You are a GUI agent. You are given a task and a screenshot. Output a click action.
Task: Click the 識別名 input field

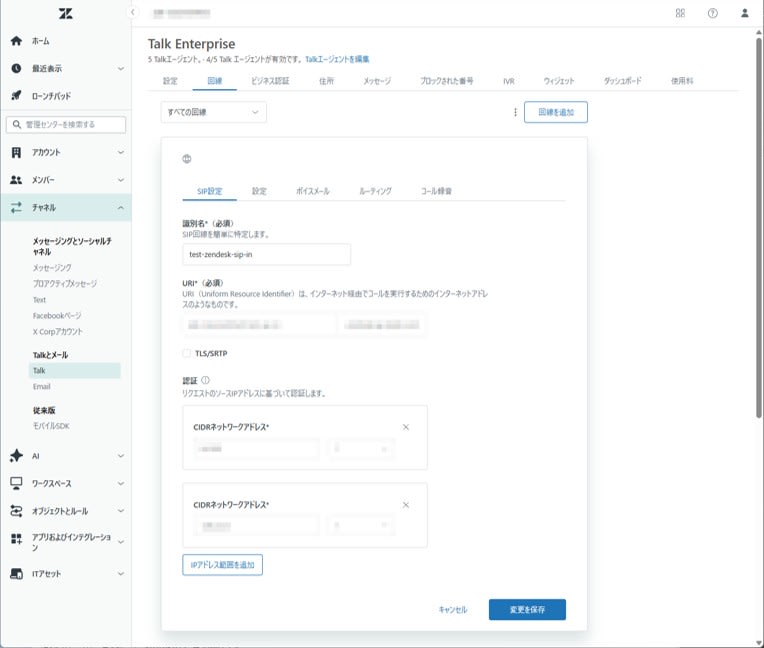(x=267, y=254)
